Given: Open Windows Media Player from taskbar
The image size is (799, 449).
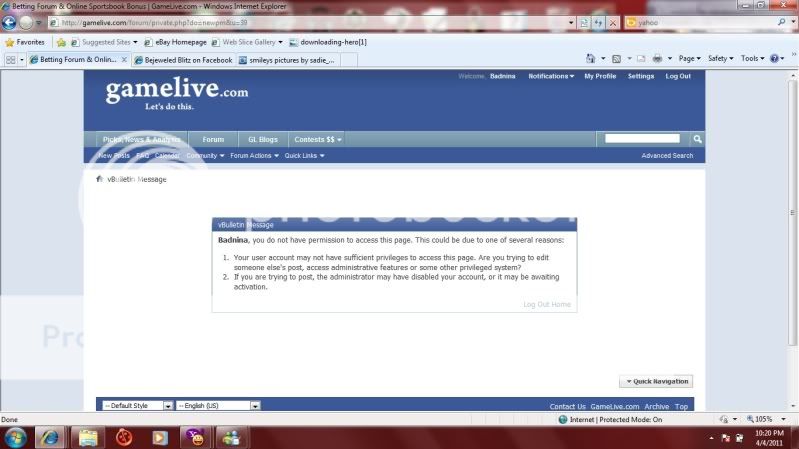Looking at the screenshot, I should (x=159, y=438).
